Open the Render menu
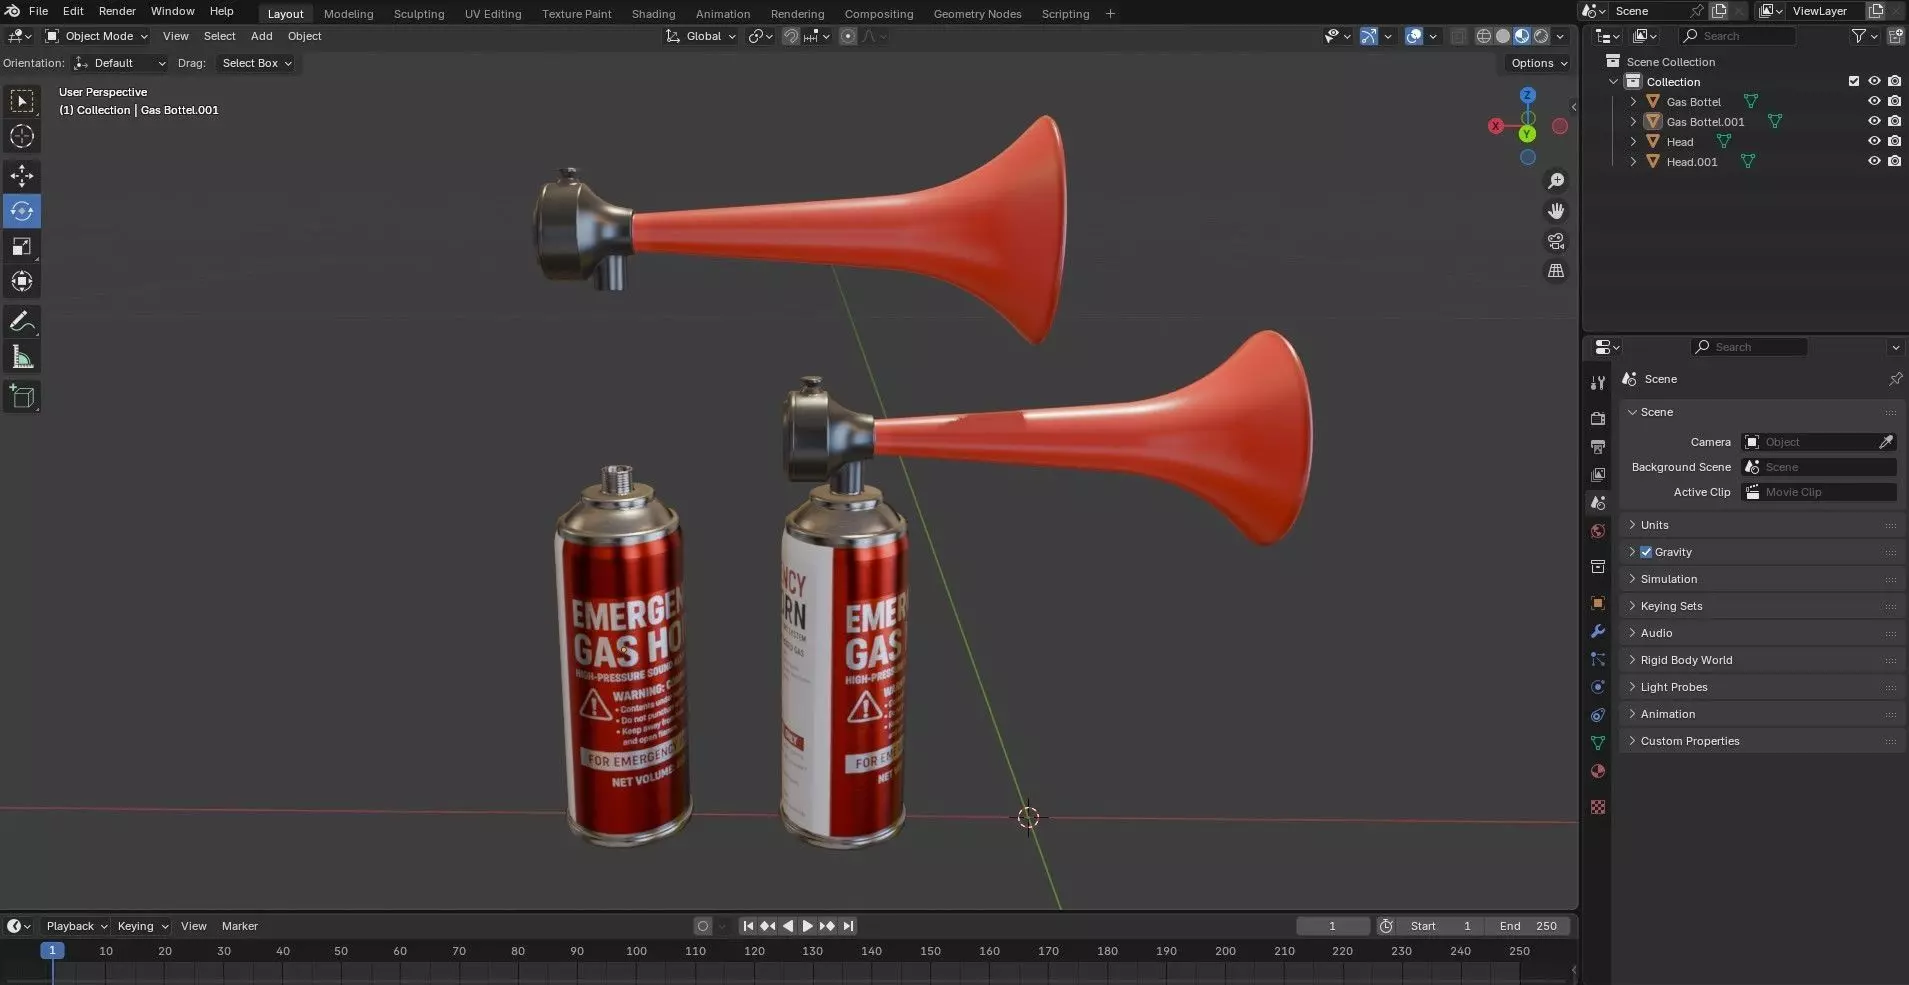The height and width of the screenshot is (985, 1909). 117,11
